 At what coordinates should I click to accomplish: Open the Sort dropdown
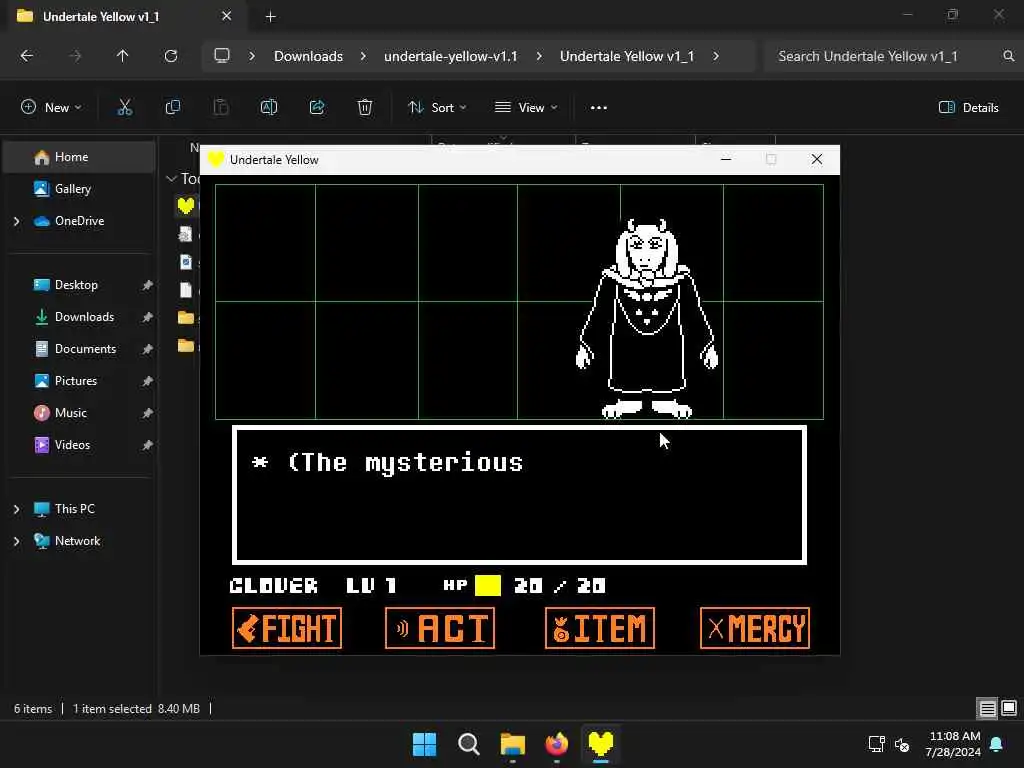tap(437, 107)
